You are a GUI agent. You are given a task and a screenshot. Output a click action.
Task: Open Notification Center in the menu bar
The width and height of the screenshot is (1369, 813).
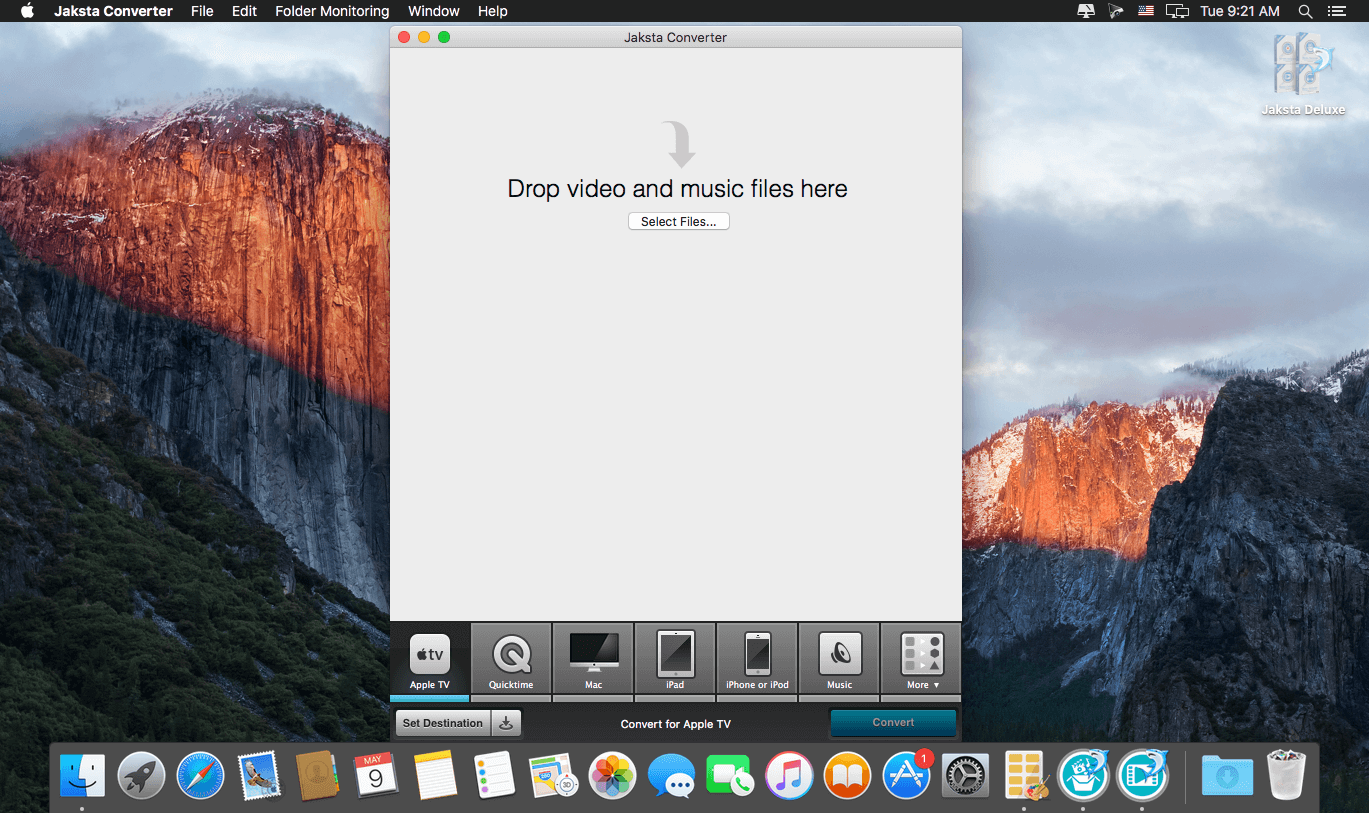click(x=1337, y=11)
